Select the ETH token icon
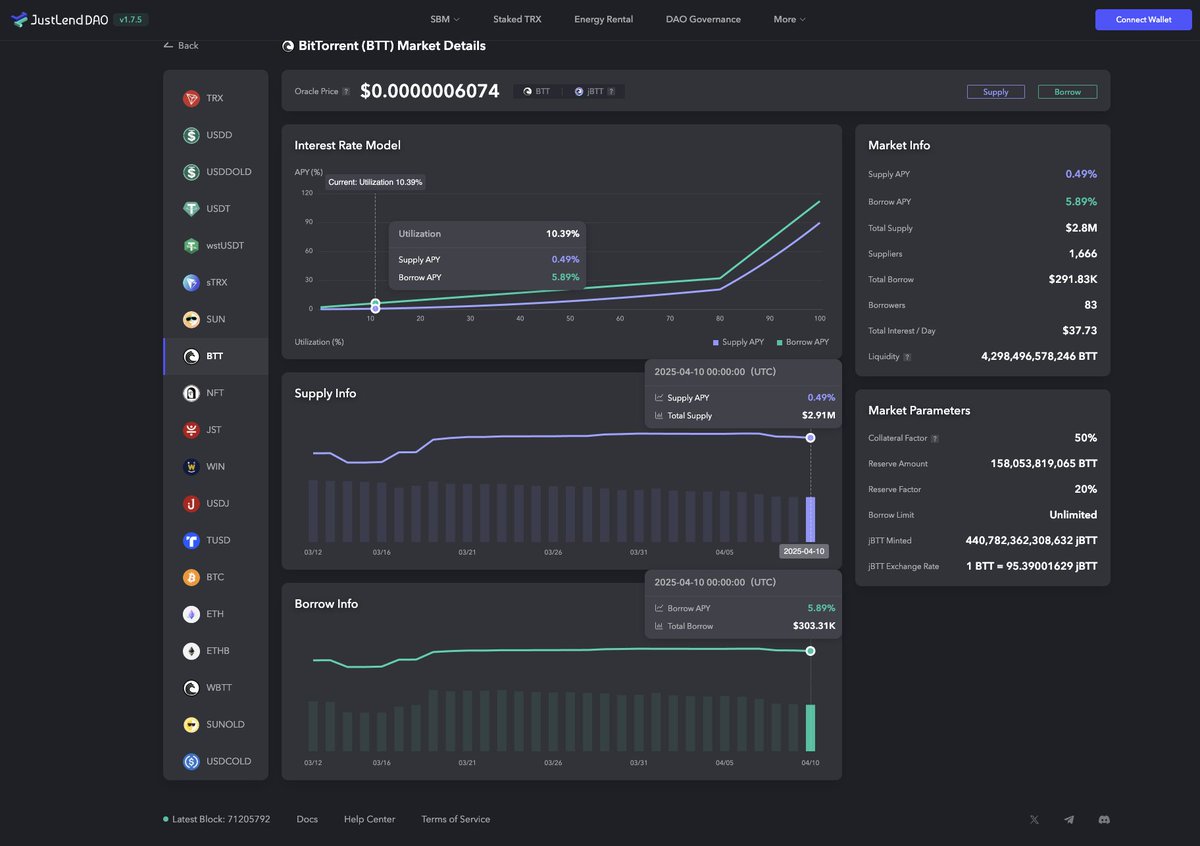 191,614
